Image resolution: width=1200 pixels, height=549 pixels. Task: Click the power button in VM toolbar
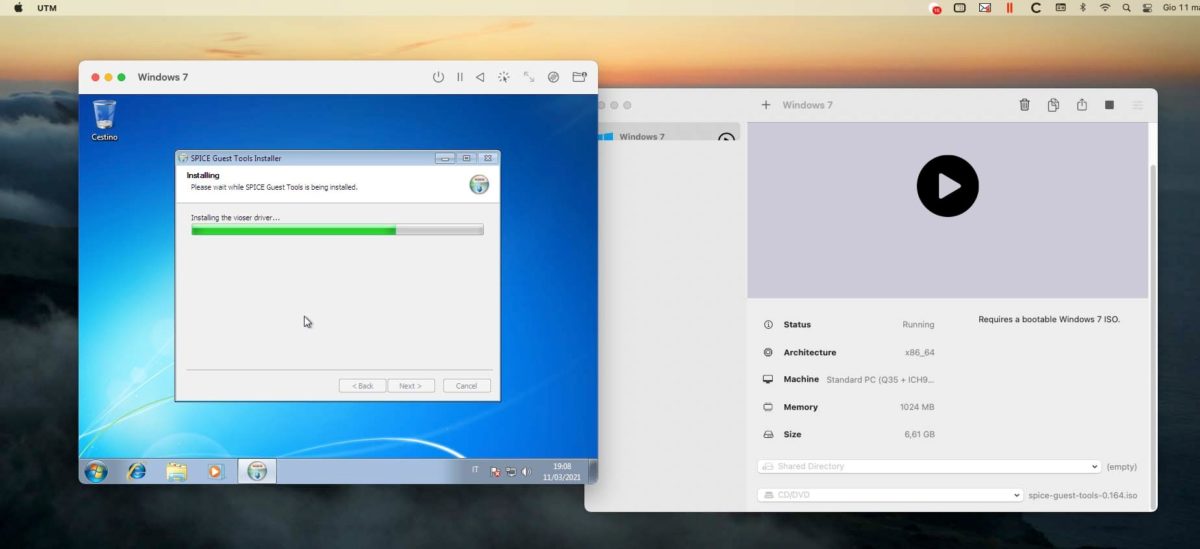(x=438, y=77)
